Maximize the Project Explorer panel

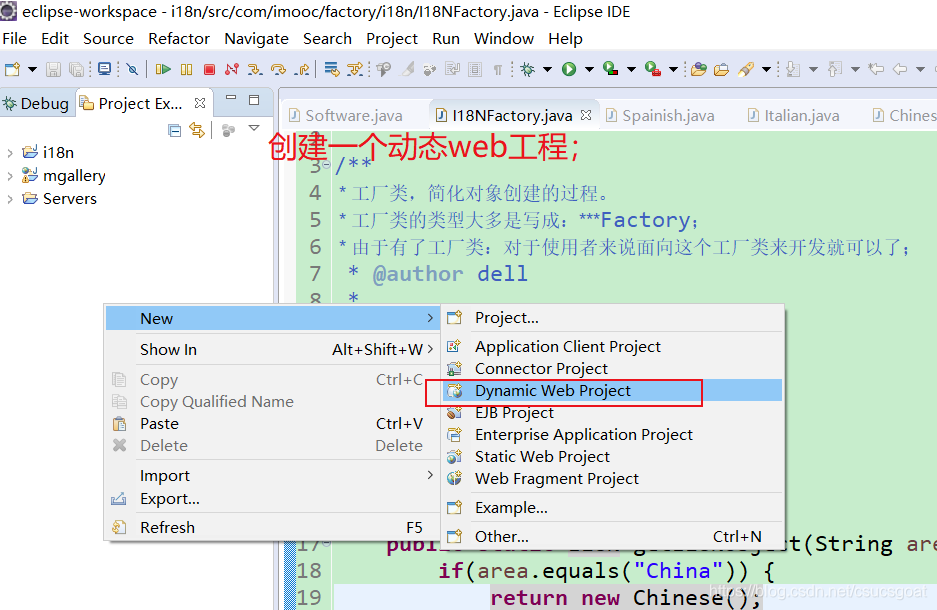click(x=254, y=100)
